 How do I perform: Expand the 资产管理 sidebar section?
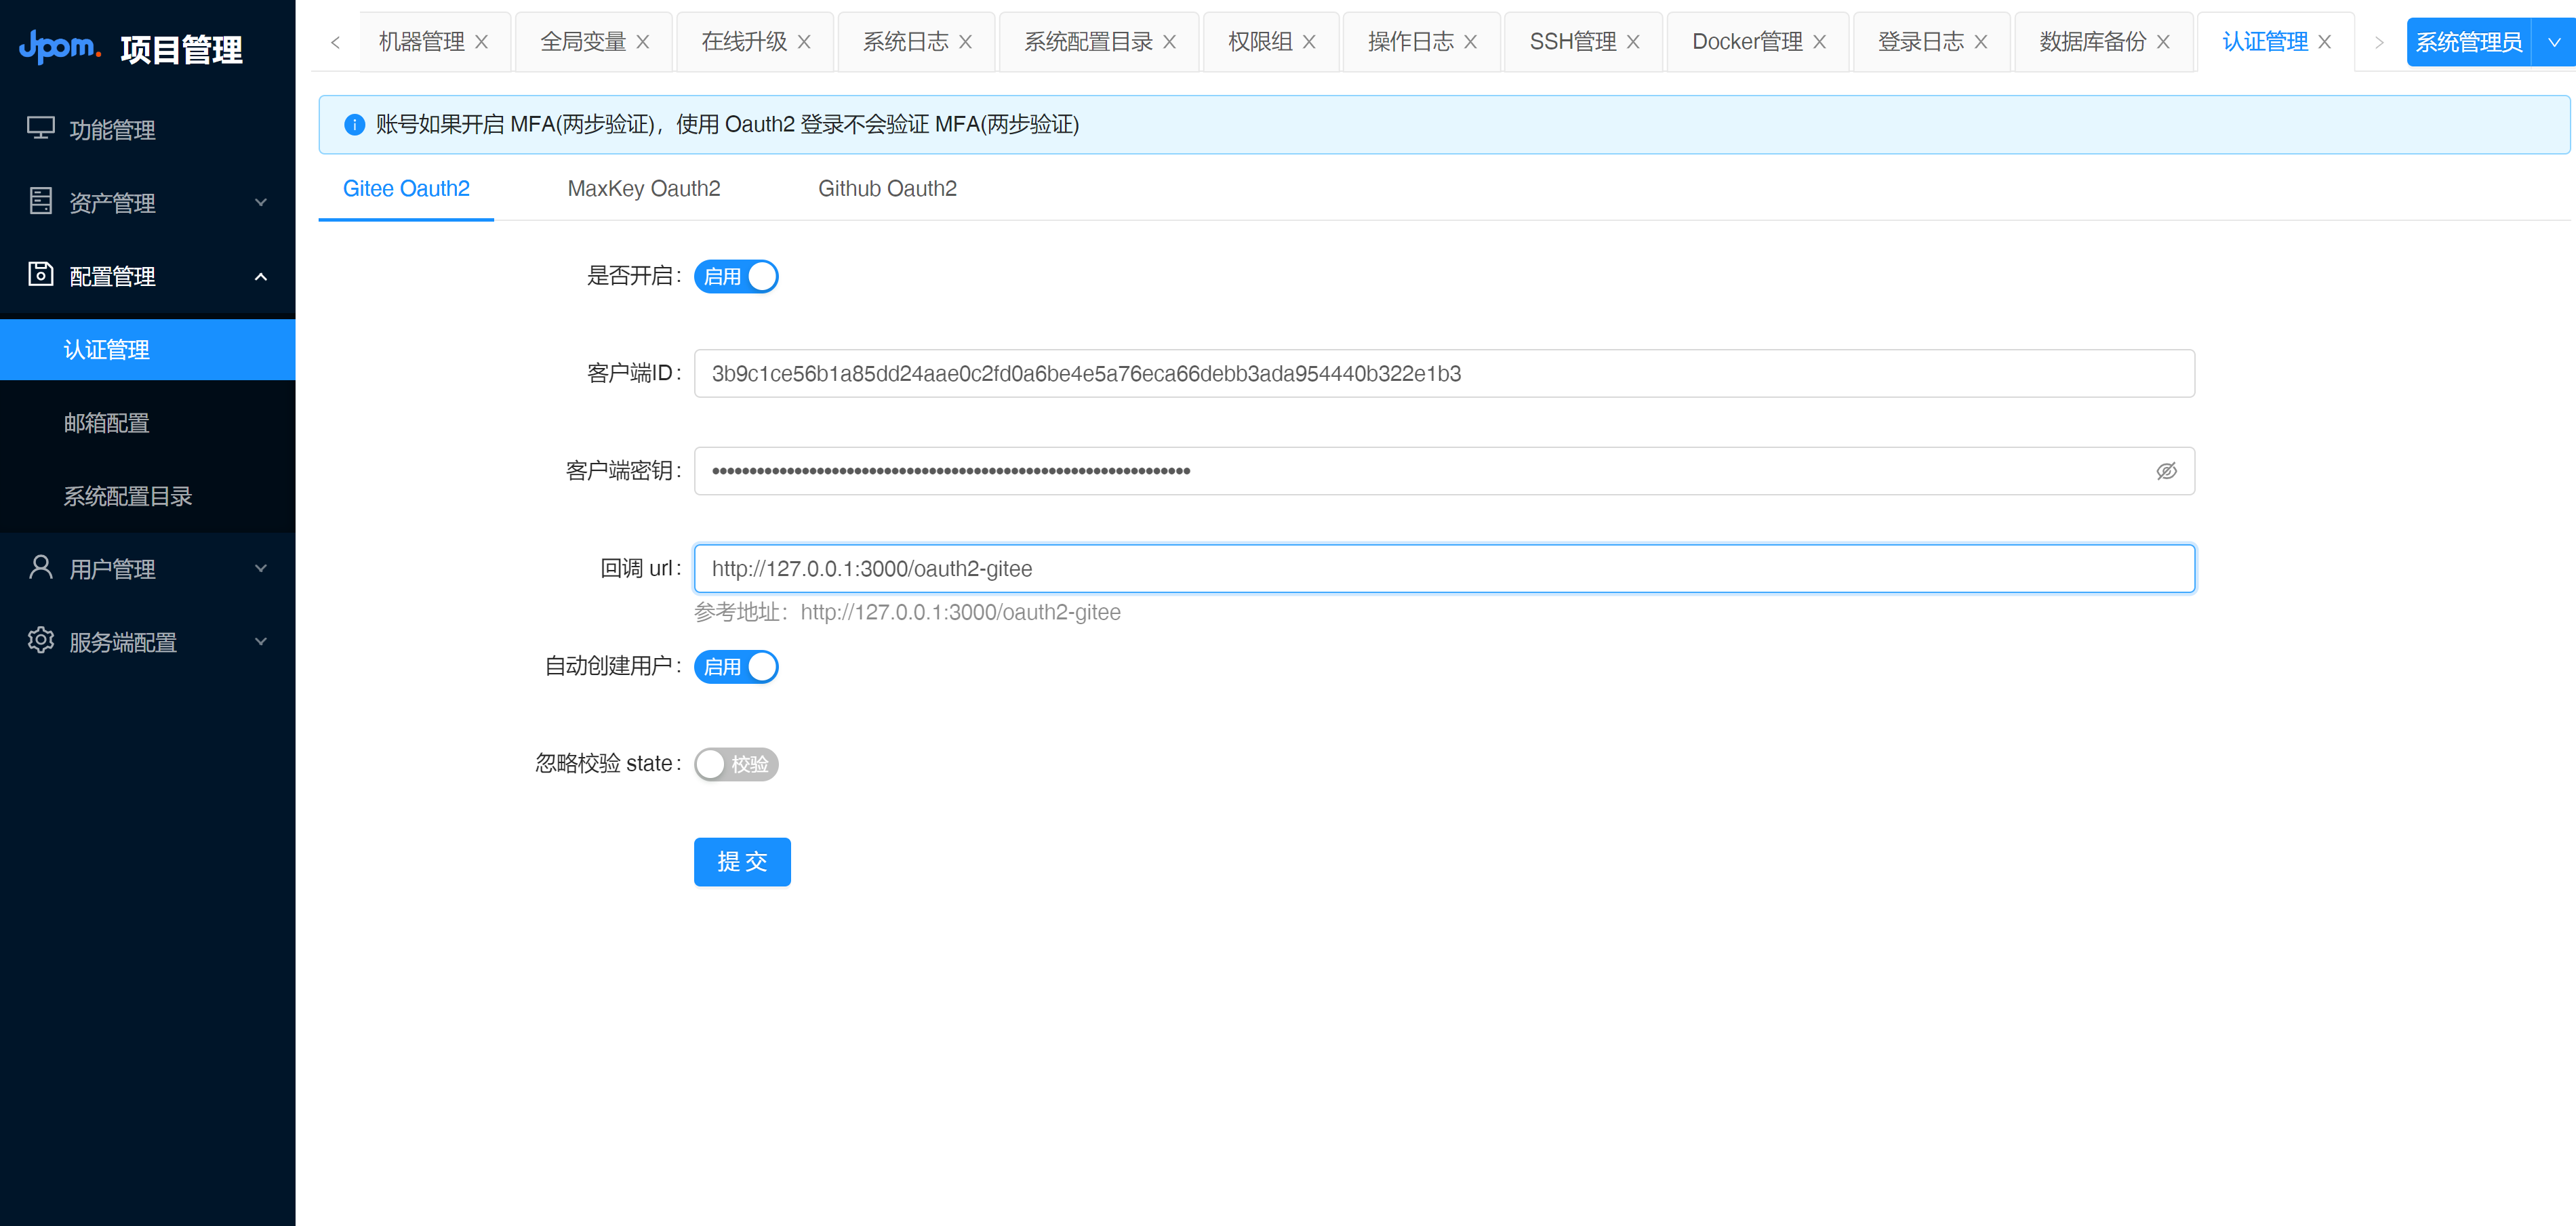(x=261, y=202)
